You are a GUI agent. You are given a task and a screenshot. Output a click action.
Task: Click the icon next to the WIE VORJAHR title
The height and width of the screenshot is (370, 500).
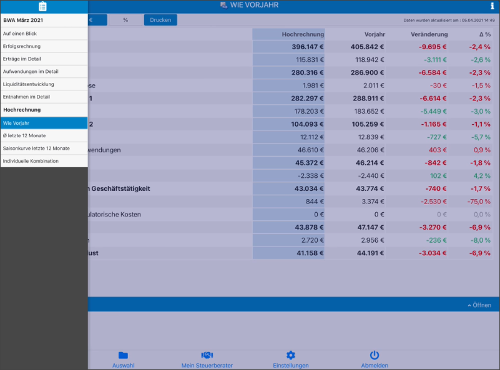point(223,5)
